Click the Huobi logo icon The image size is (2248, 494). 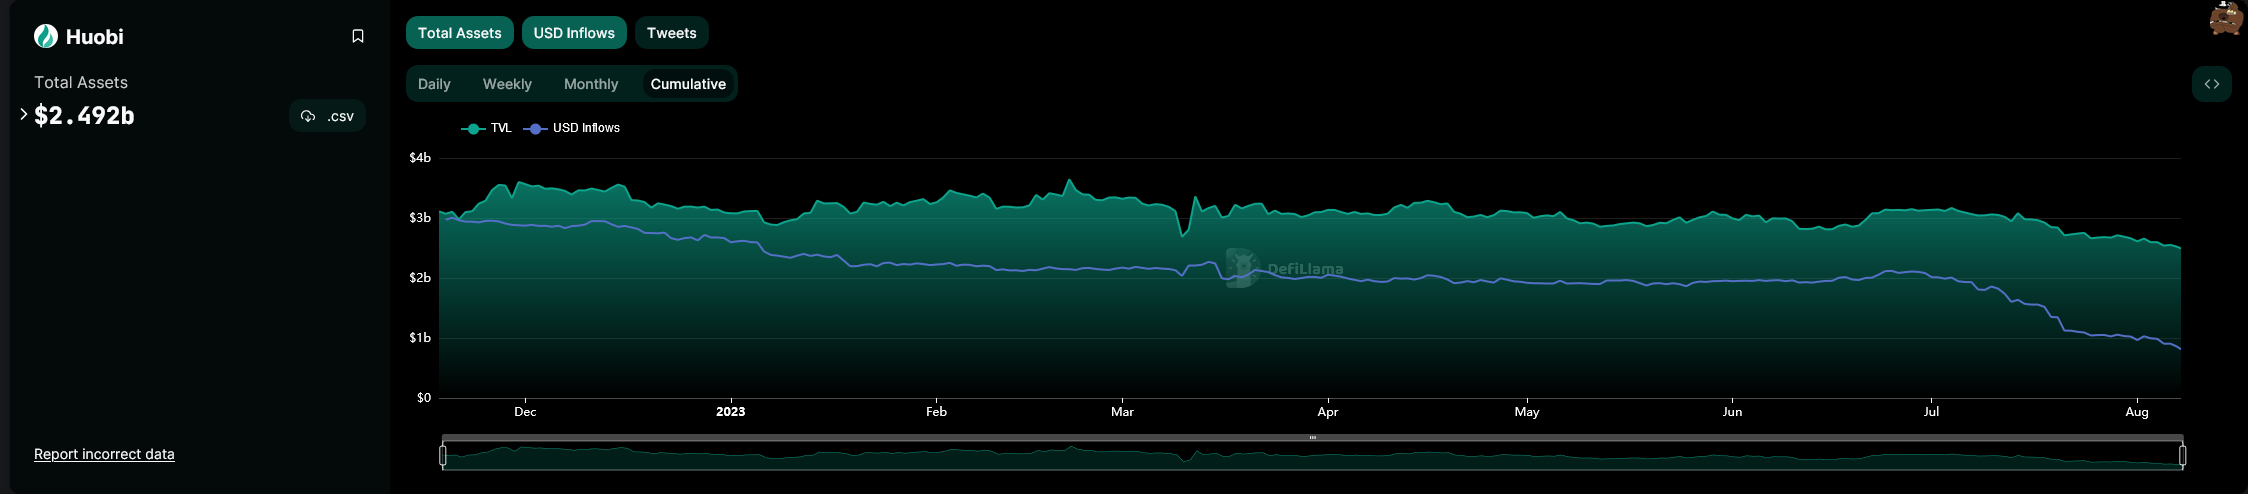(46, 37)
